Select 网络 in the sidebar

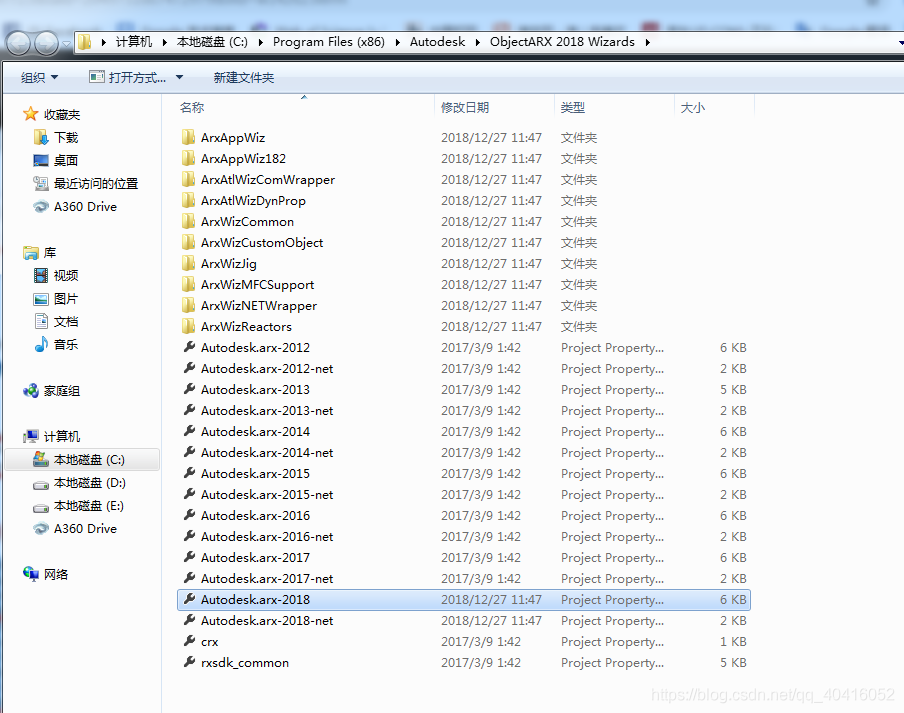pyautogui.click(x=56, y=574)
